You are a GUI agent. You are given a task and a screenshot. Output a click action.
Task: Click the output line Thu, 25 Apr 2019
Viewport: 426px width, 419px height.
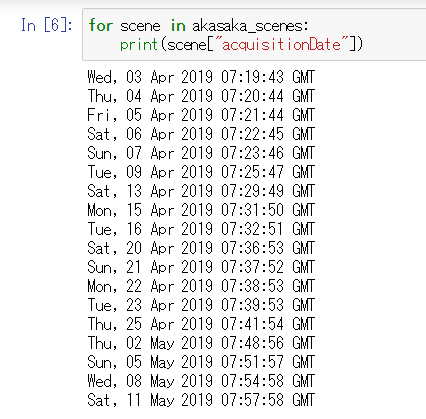coord(201,324)
